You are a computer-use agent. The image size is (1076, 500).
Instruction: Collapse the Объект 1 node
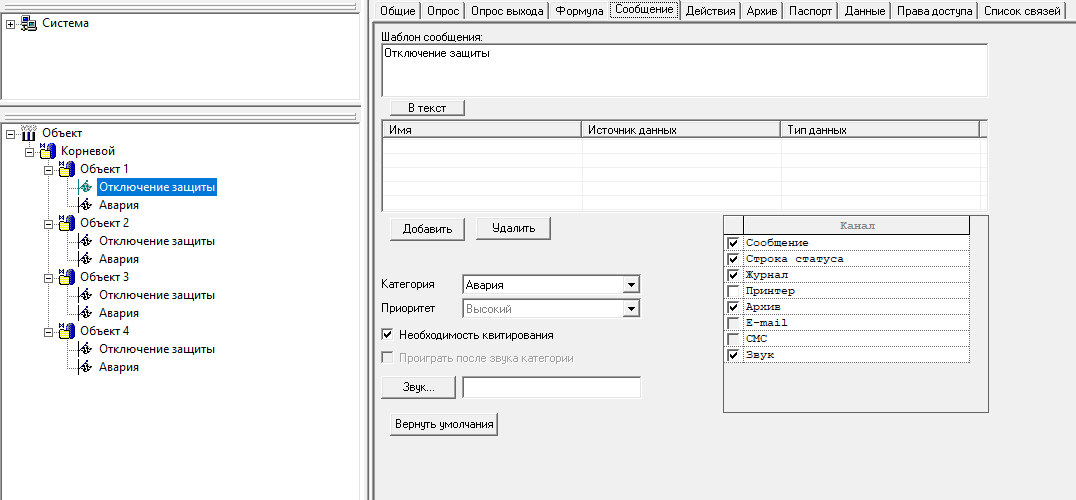click(48, 169)
